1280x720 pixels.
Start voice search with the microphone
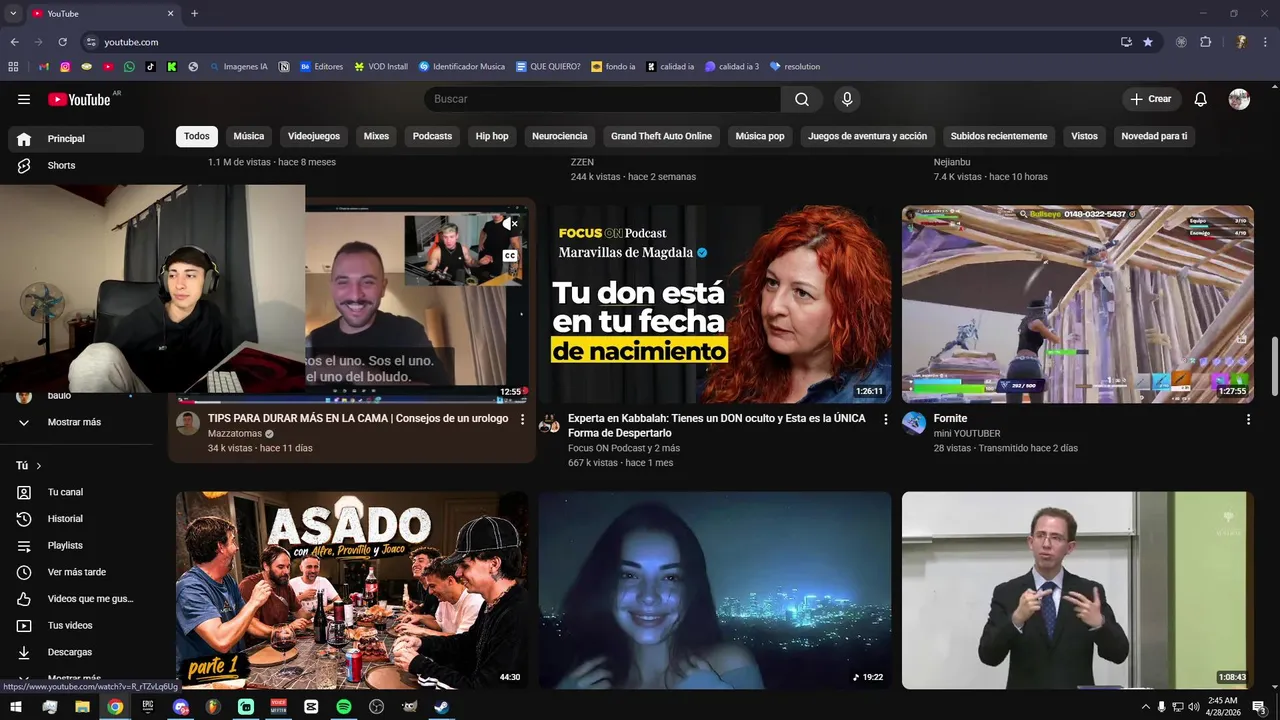click(x=847, y=99)
